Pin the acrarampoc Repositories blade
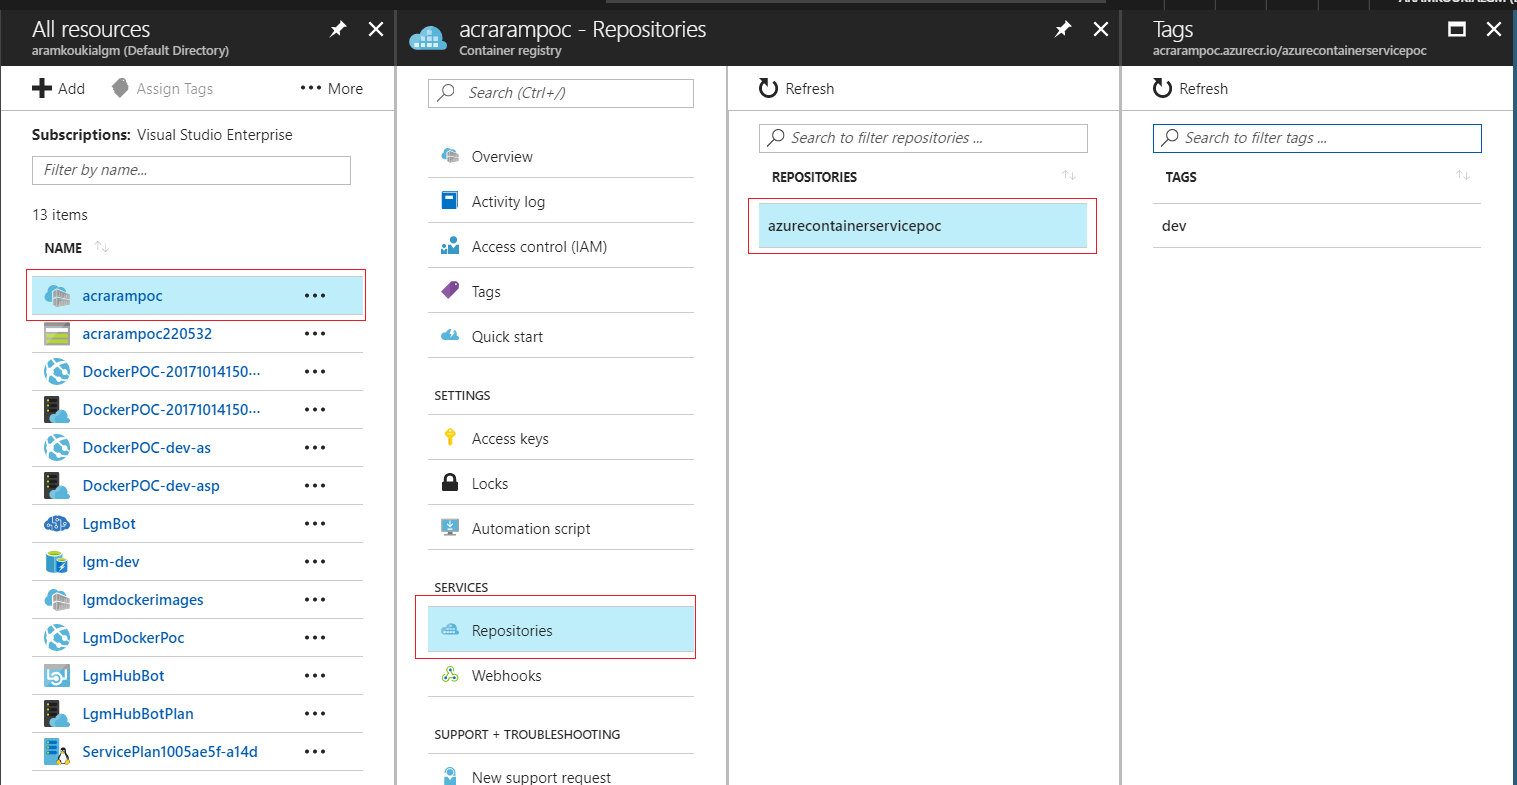This screenshot has width=1517, height=785. tap(1063, 30)
